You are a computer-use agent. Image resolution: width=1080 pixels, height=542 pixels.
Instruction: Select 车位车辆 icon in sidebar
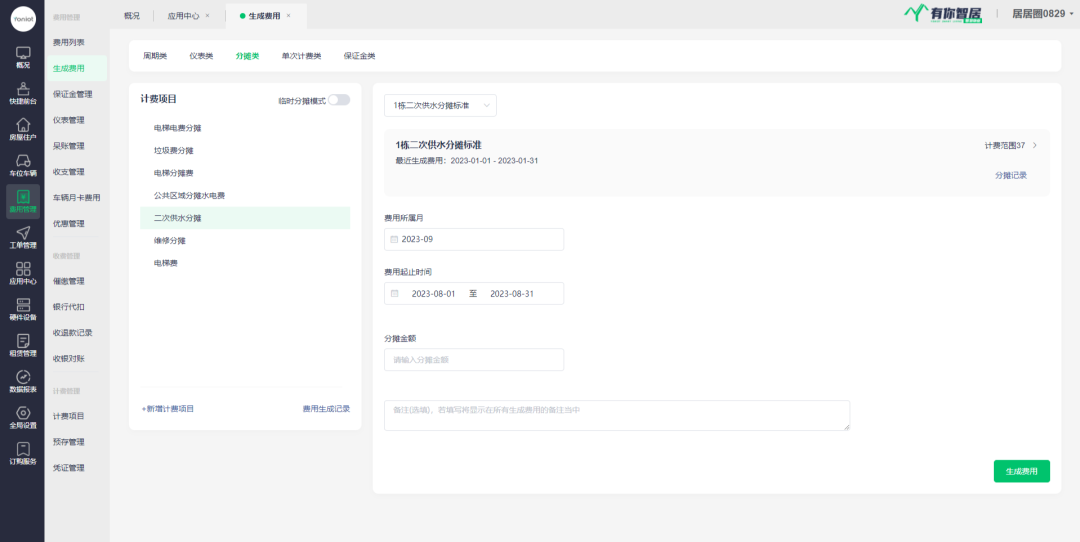23,163
